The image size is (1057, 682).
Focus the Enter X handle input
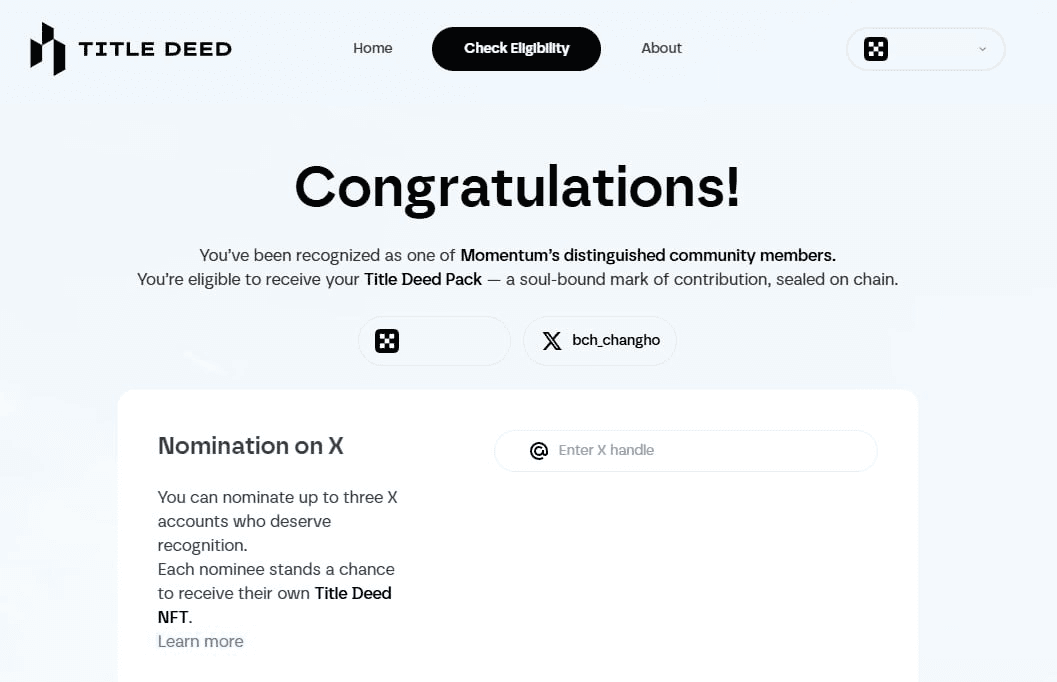(x=700, y=451)
